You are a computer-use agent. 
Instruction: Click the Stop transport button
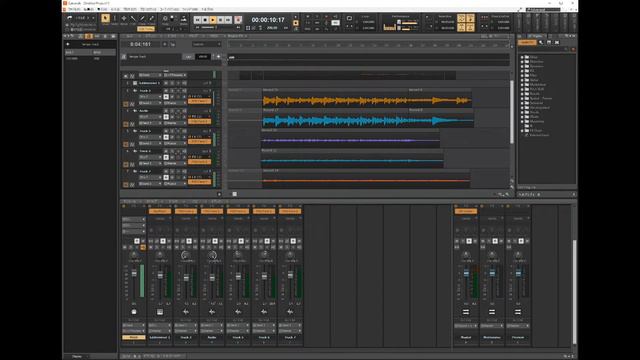coord(205,20)
